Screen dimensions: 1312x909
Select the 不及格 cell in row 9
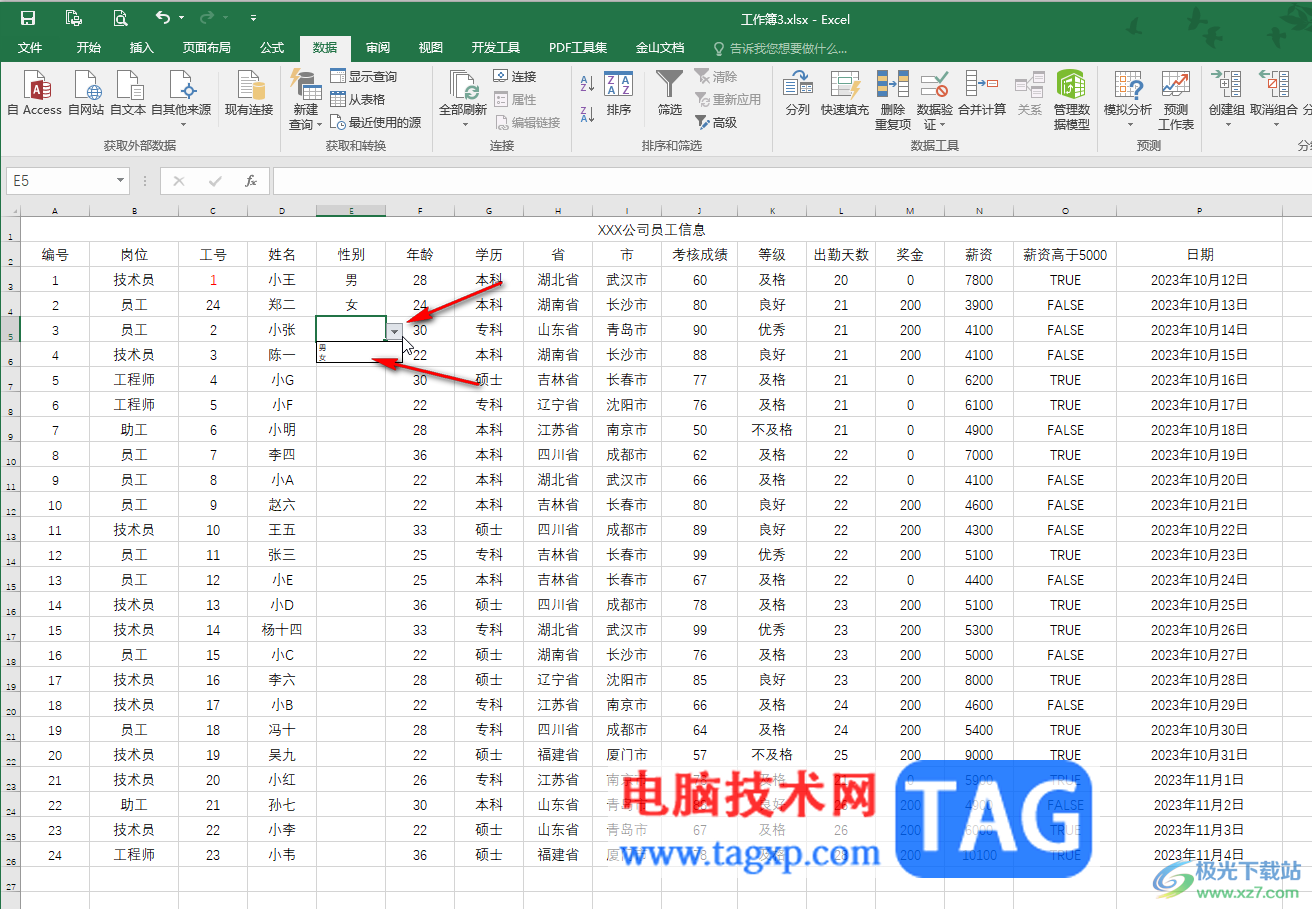(772, 430)
